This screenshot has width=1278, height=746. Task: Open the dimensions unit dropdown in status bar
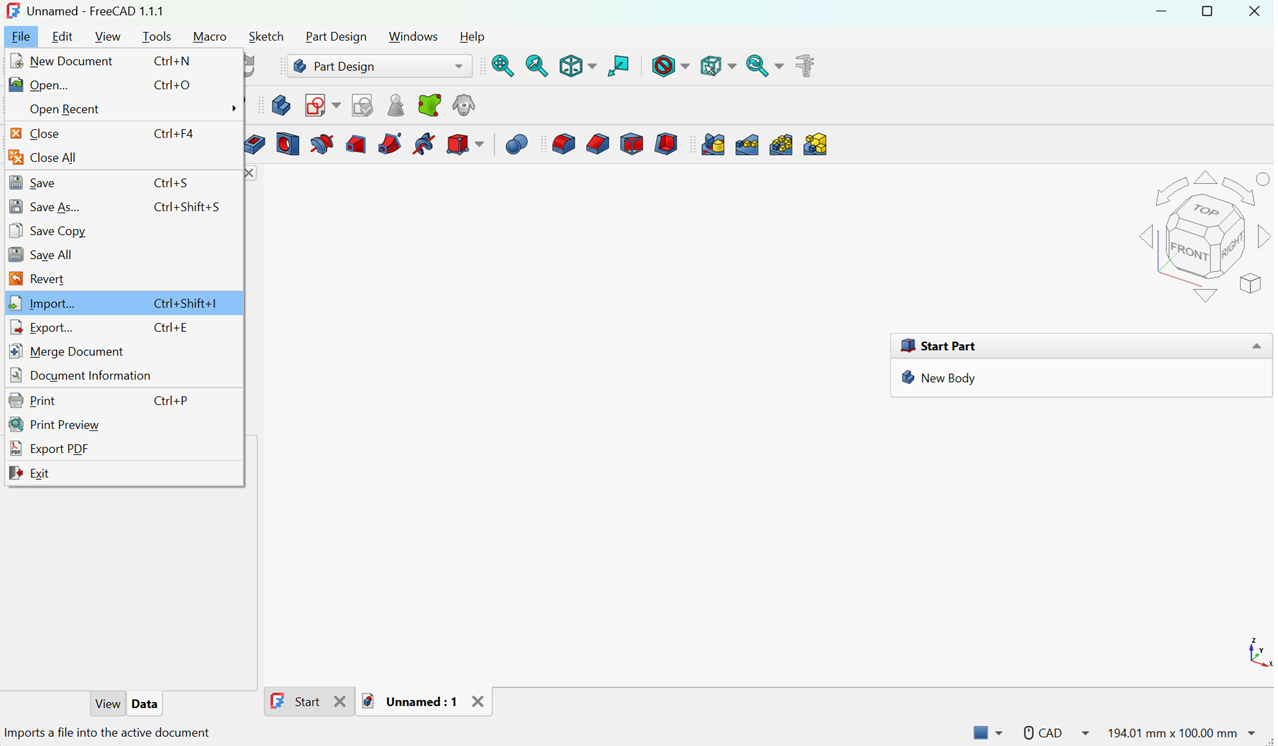click(1181, 733)
